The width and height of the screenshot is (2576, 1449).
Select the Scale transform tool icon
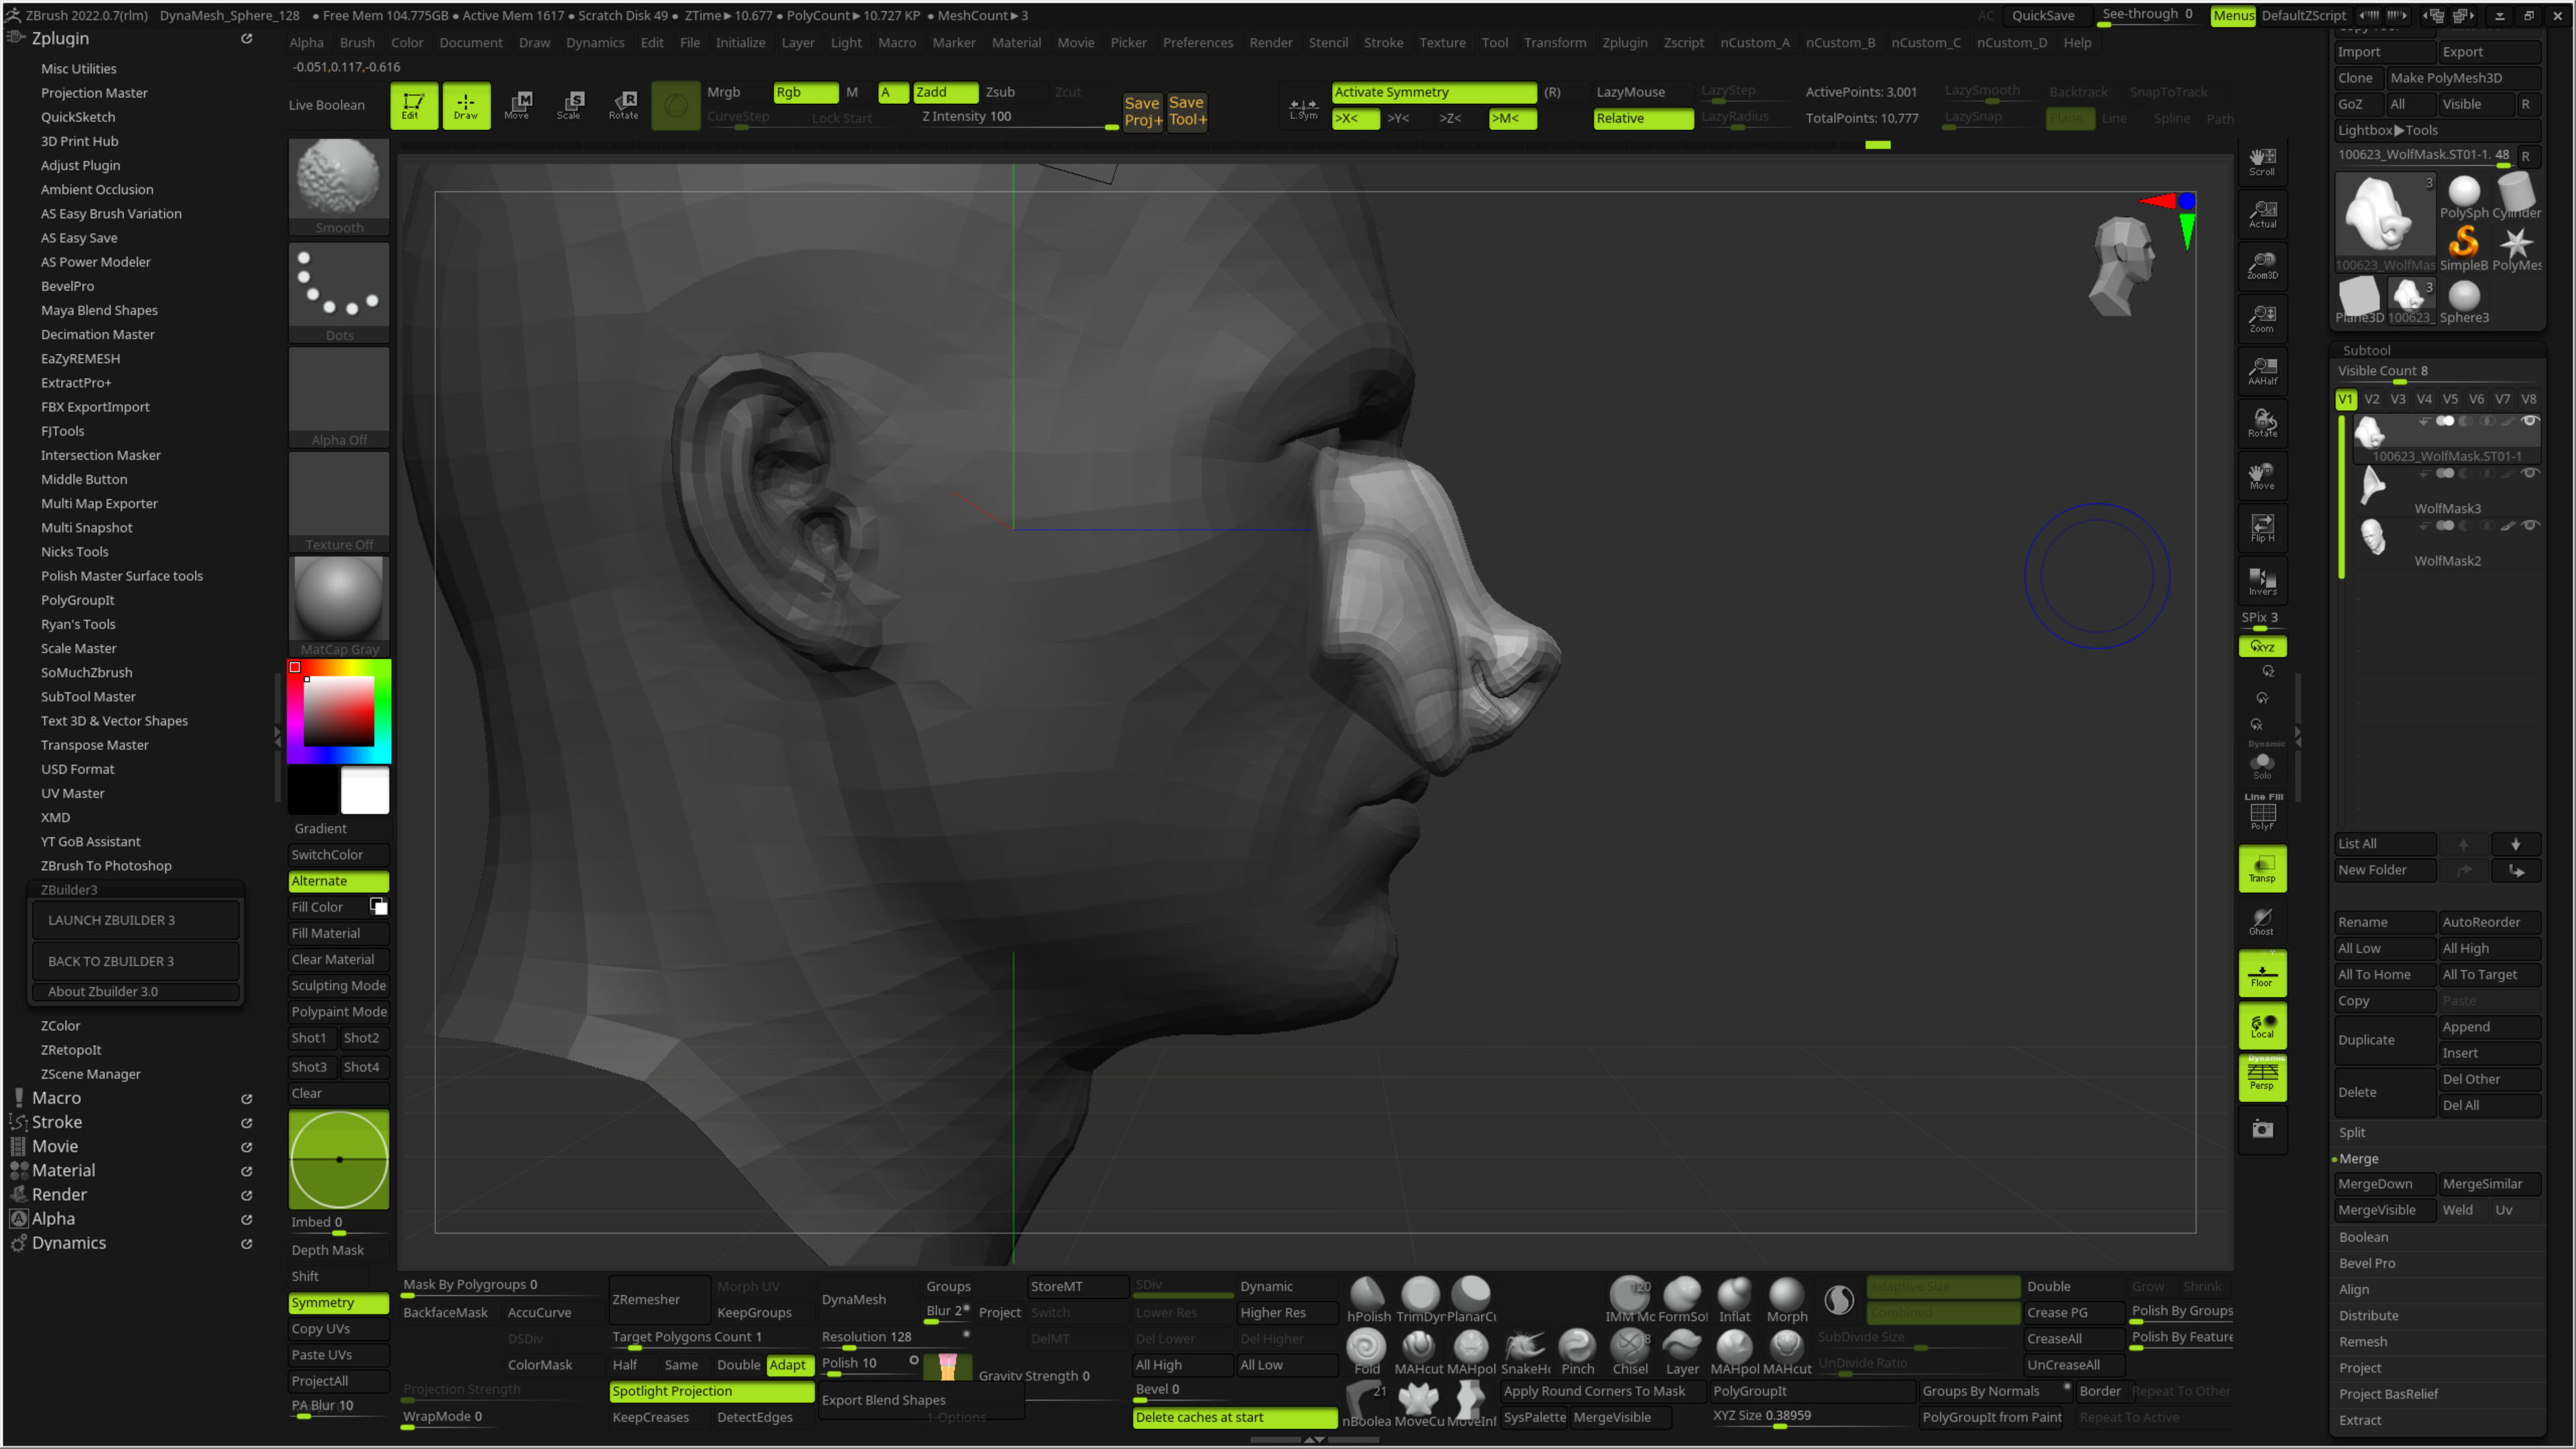(x=569, y=104)
